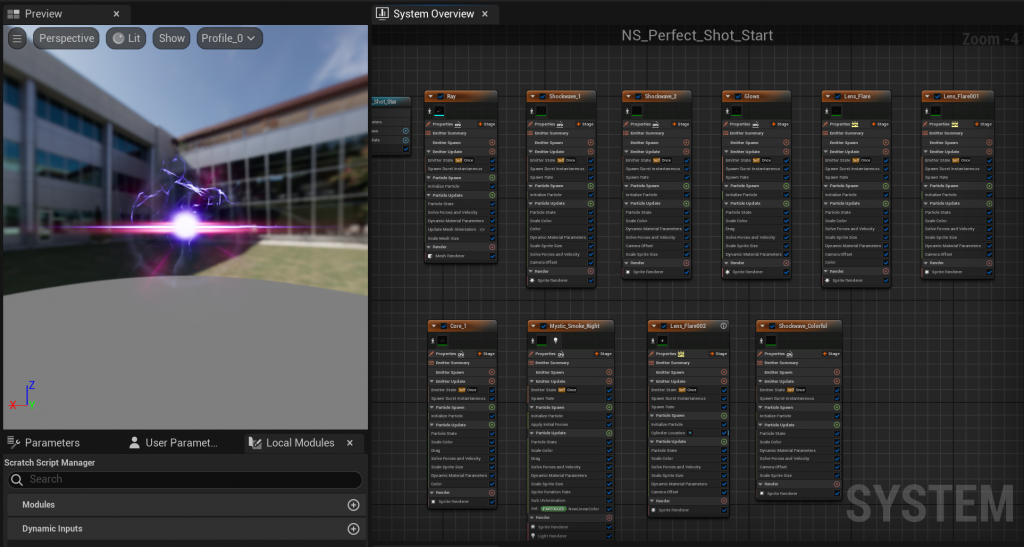The height and width of the screenshot is (547, 1024).
Task: Click the Perspective view button
Action: coord(66,38)
